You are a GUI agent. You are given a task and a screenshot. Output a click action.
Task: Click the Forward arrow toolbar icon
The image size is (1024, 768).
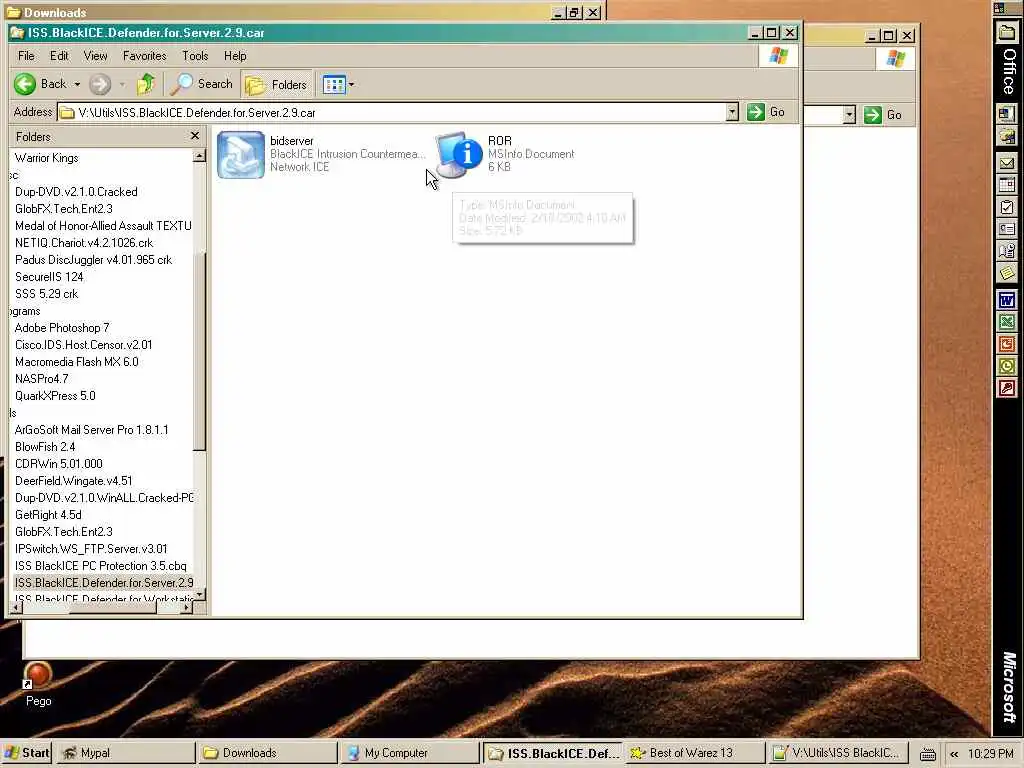[100, 84]
